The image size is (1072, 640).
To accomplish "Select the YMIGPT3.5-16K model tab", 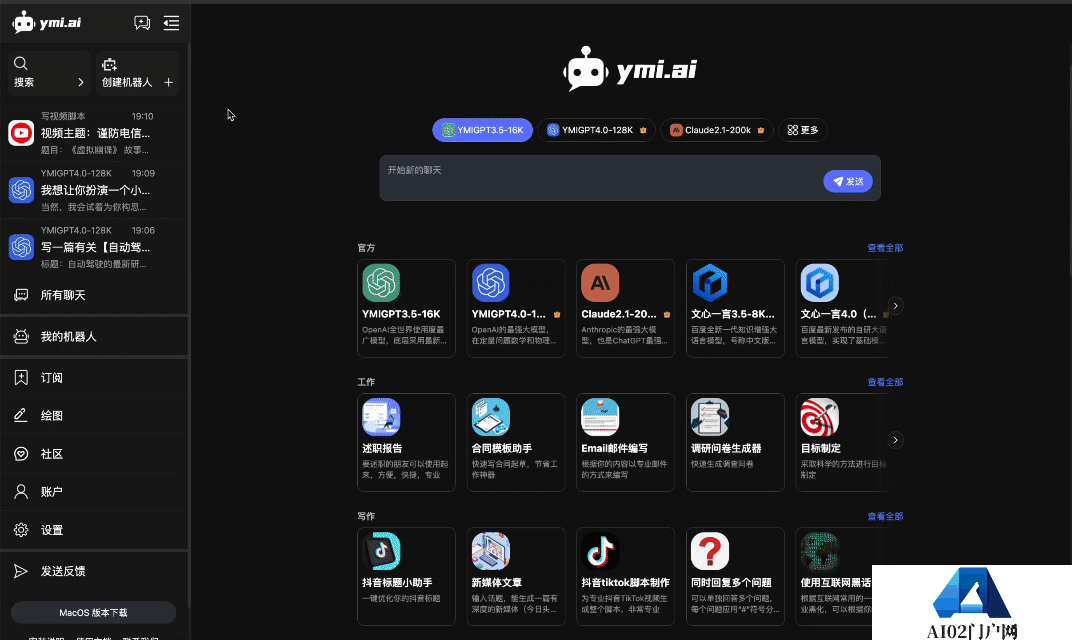I will pyautogui.click(x=483, y=130).
